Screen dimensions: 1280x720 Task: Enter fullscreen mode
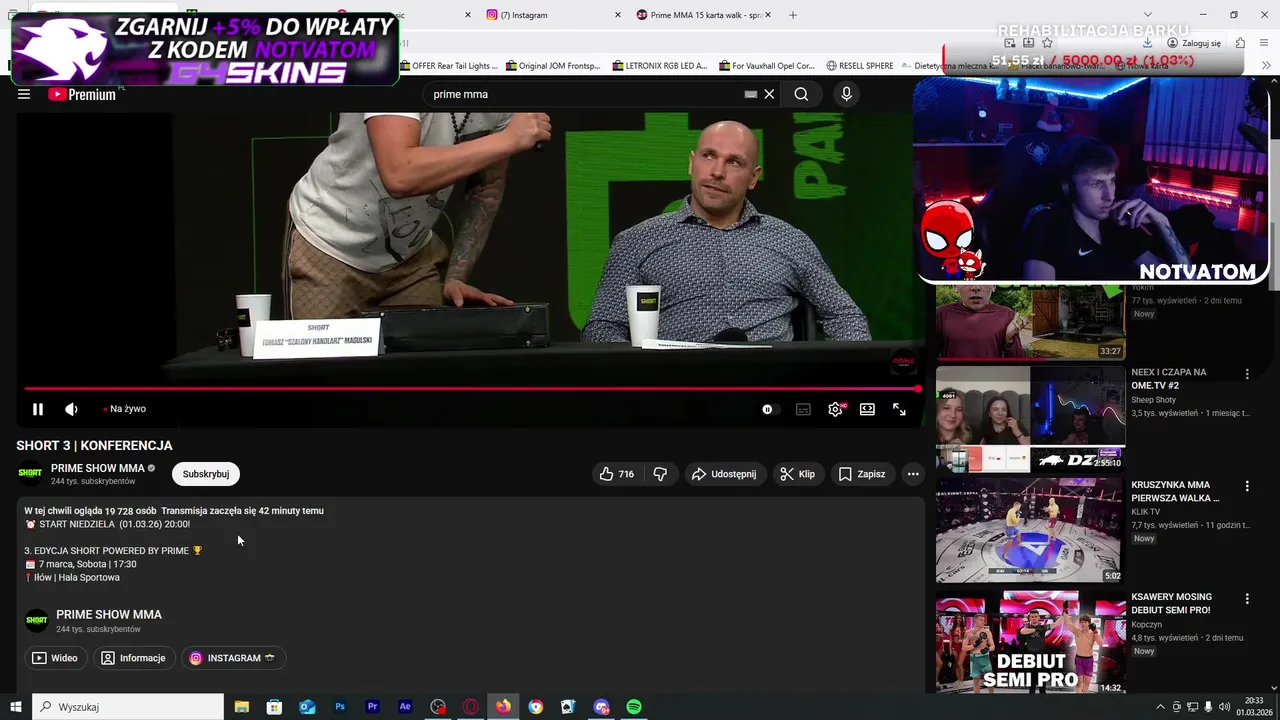click(x=899, y=409)
